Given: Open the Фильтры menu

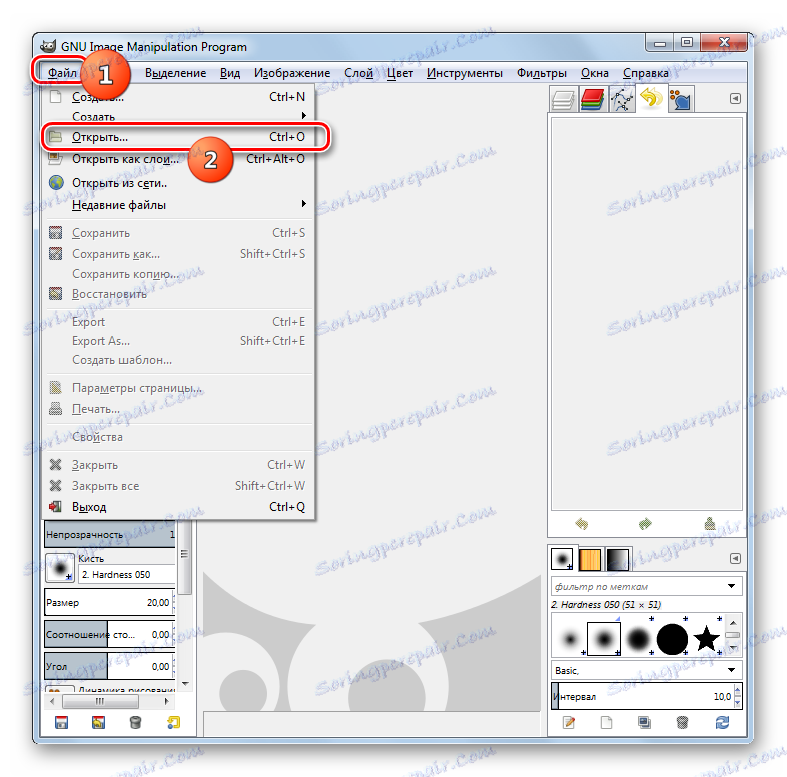Looking at the screenshot, I should coord(542,73).
